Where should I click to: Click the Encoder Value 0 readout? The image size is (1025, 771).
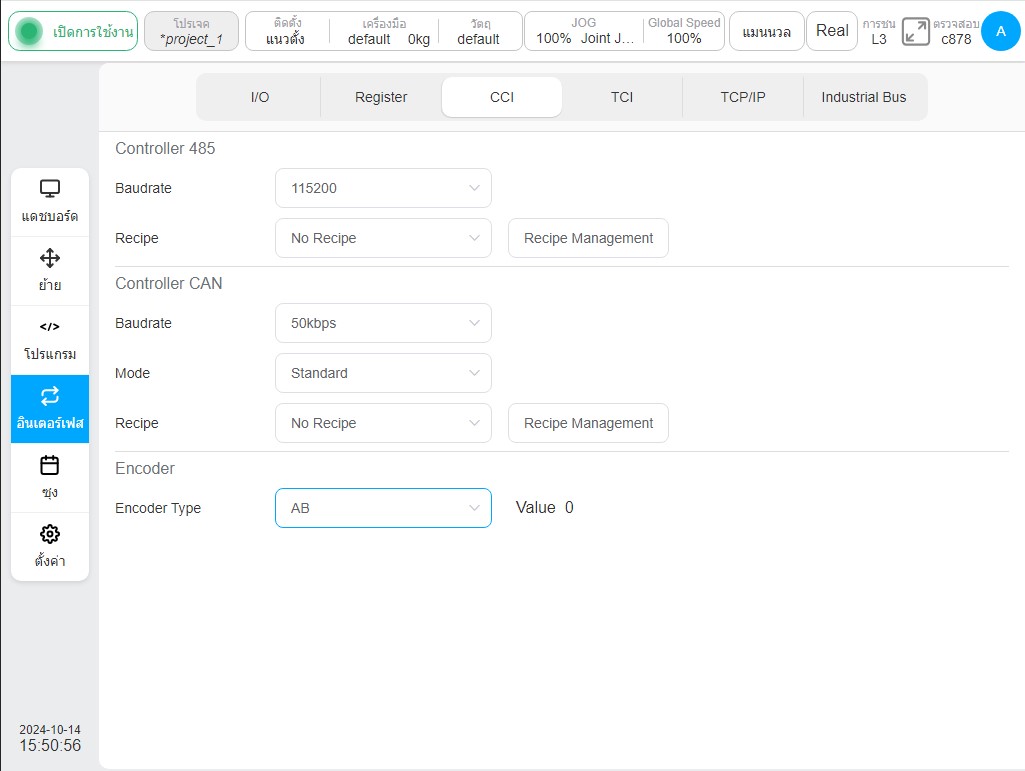[x=545, y=507]
